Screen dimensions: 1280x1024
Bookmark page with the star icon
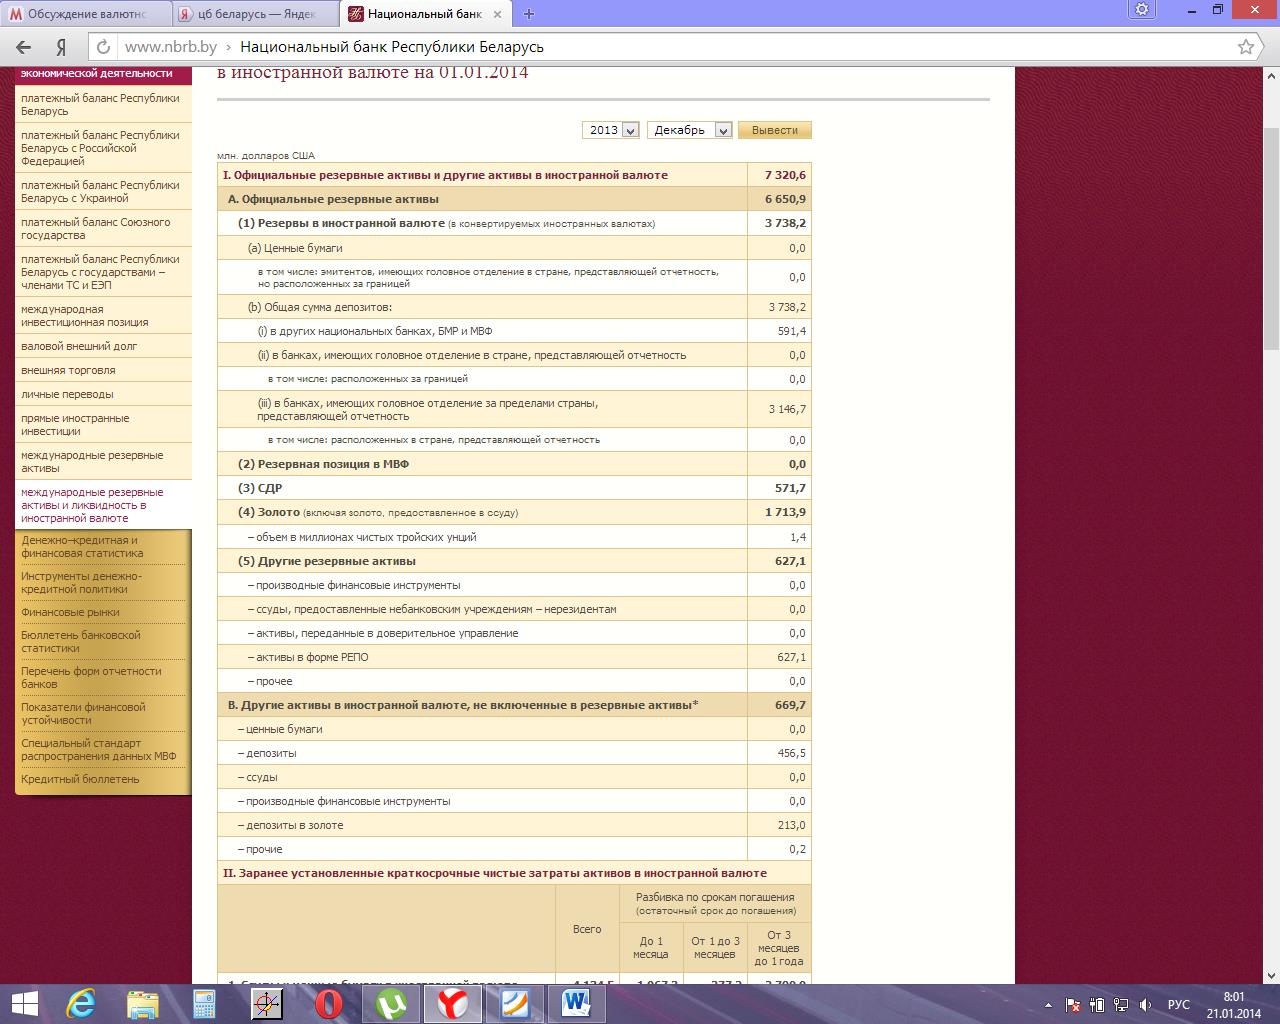(x=1245, y=47)
